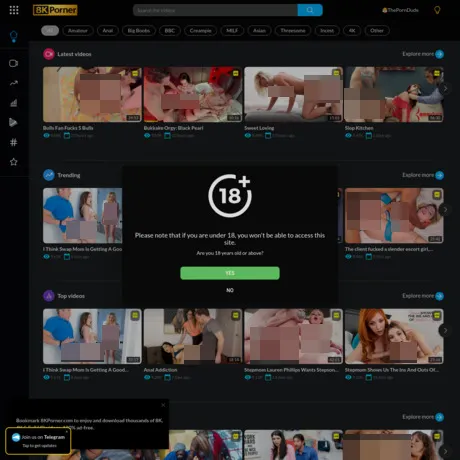Open the bar chart sidebar icon
The height and width of the screenshot is (460, 460).
(13, 103)
